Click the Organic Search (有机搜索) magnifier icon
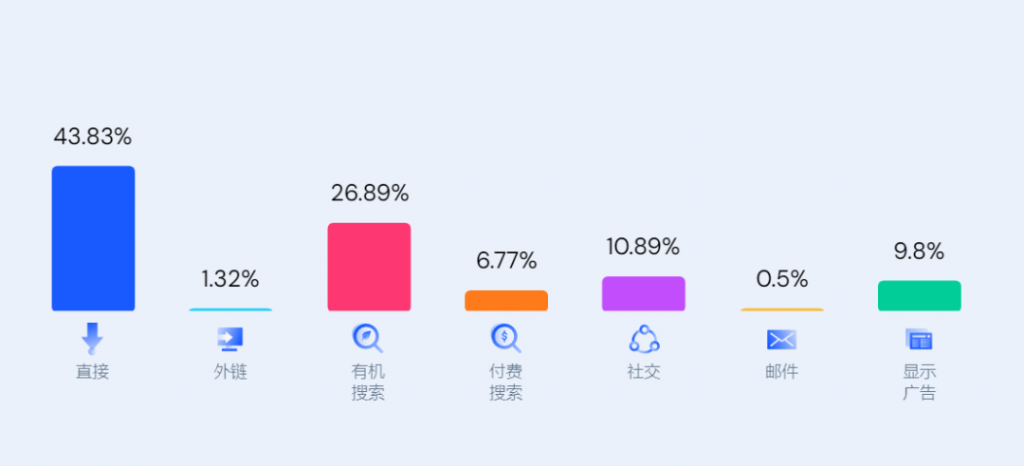Image resolution: width=1024 pixels, height=466 pixels. [368, 339]
